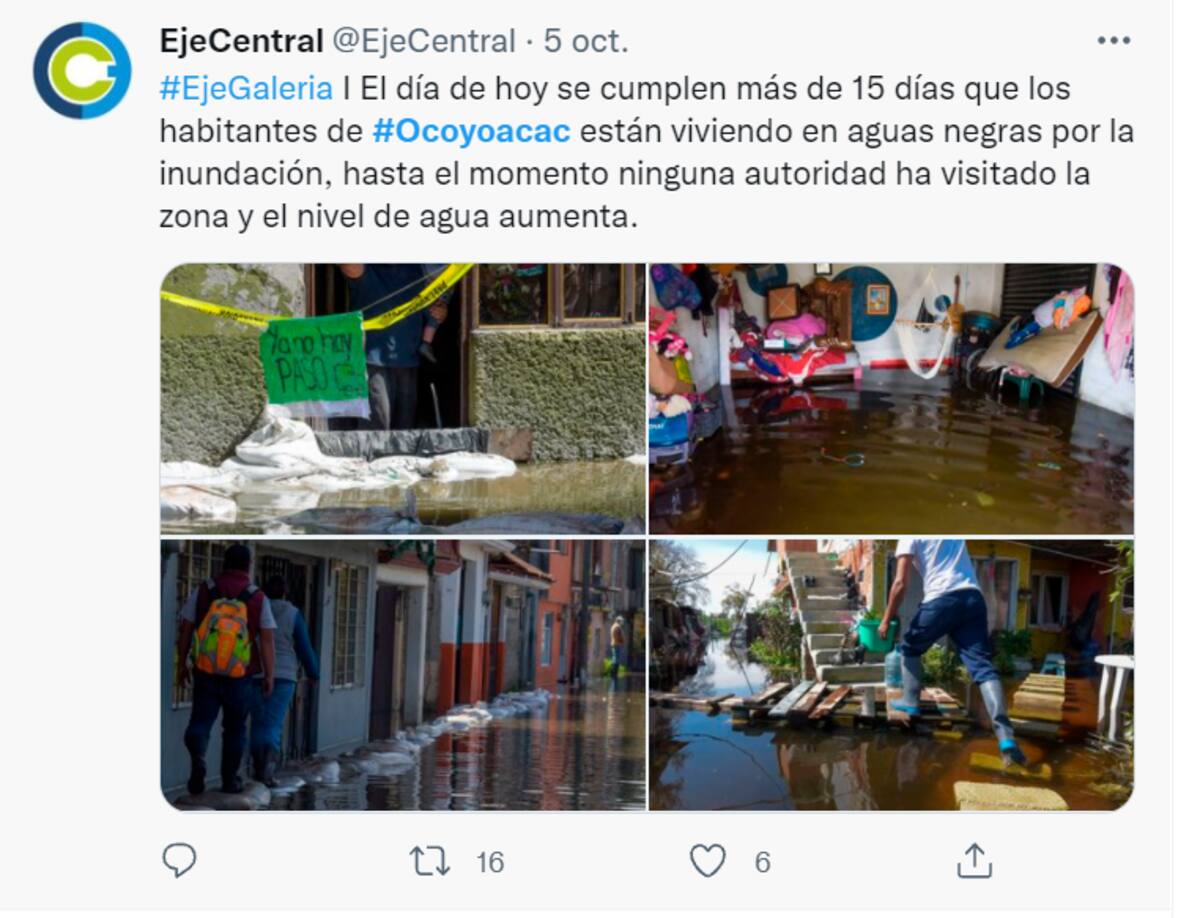This screenshot has height=918, width=1200.
Task: View the photo of person stepping on planks
Action: [x=891, y=674]
